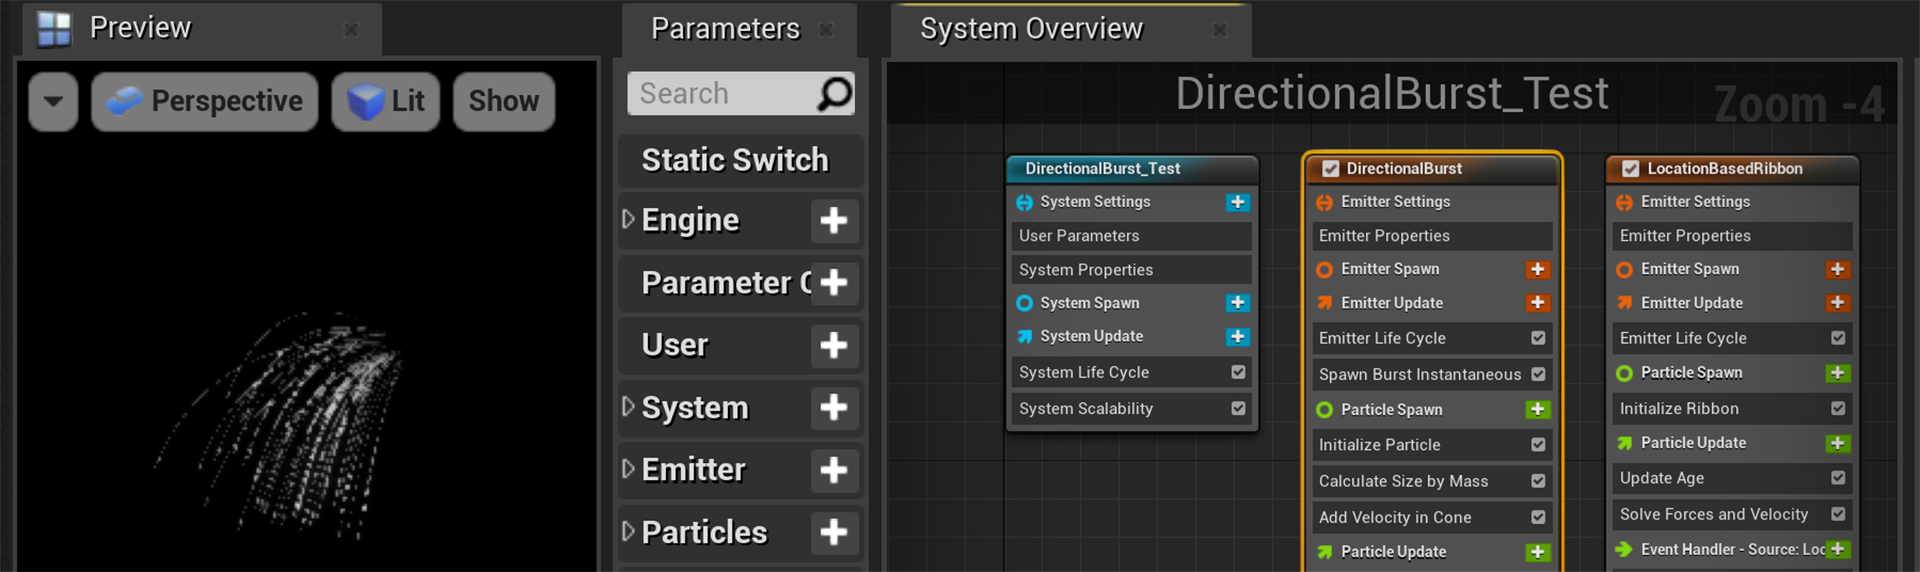Add a new User parameter
This screenshot has width=1920, height=572.
point(834,345)
